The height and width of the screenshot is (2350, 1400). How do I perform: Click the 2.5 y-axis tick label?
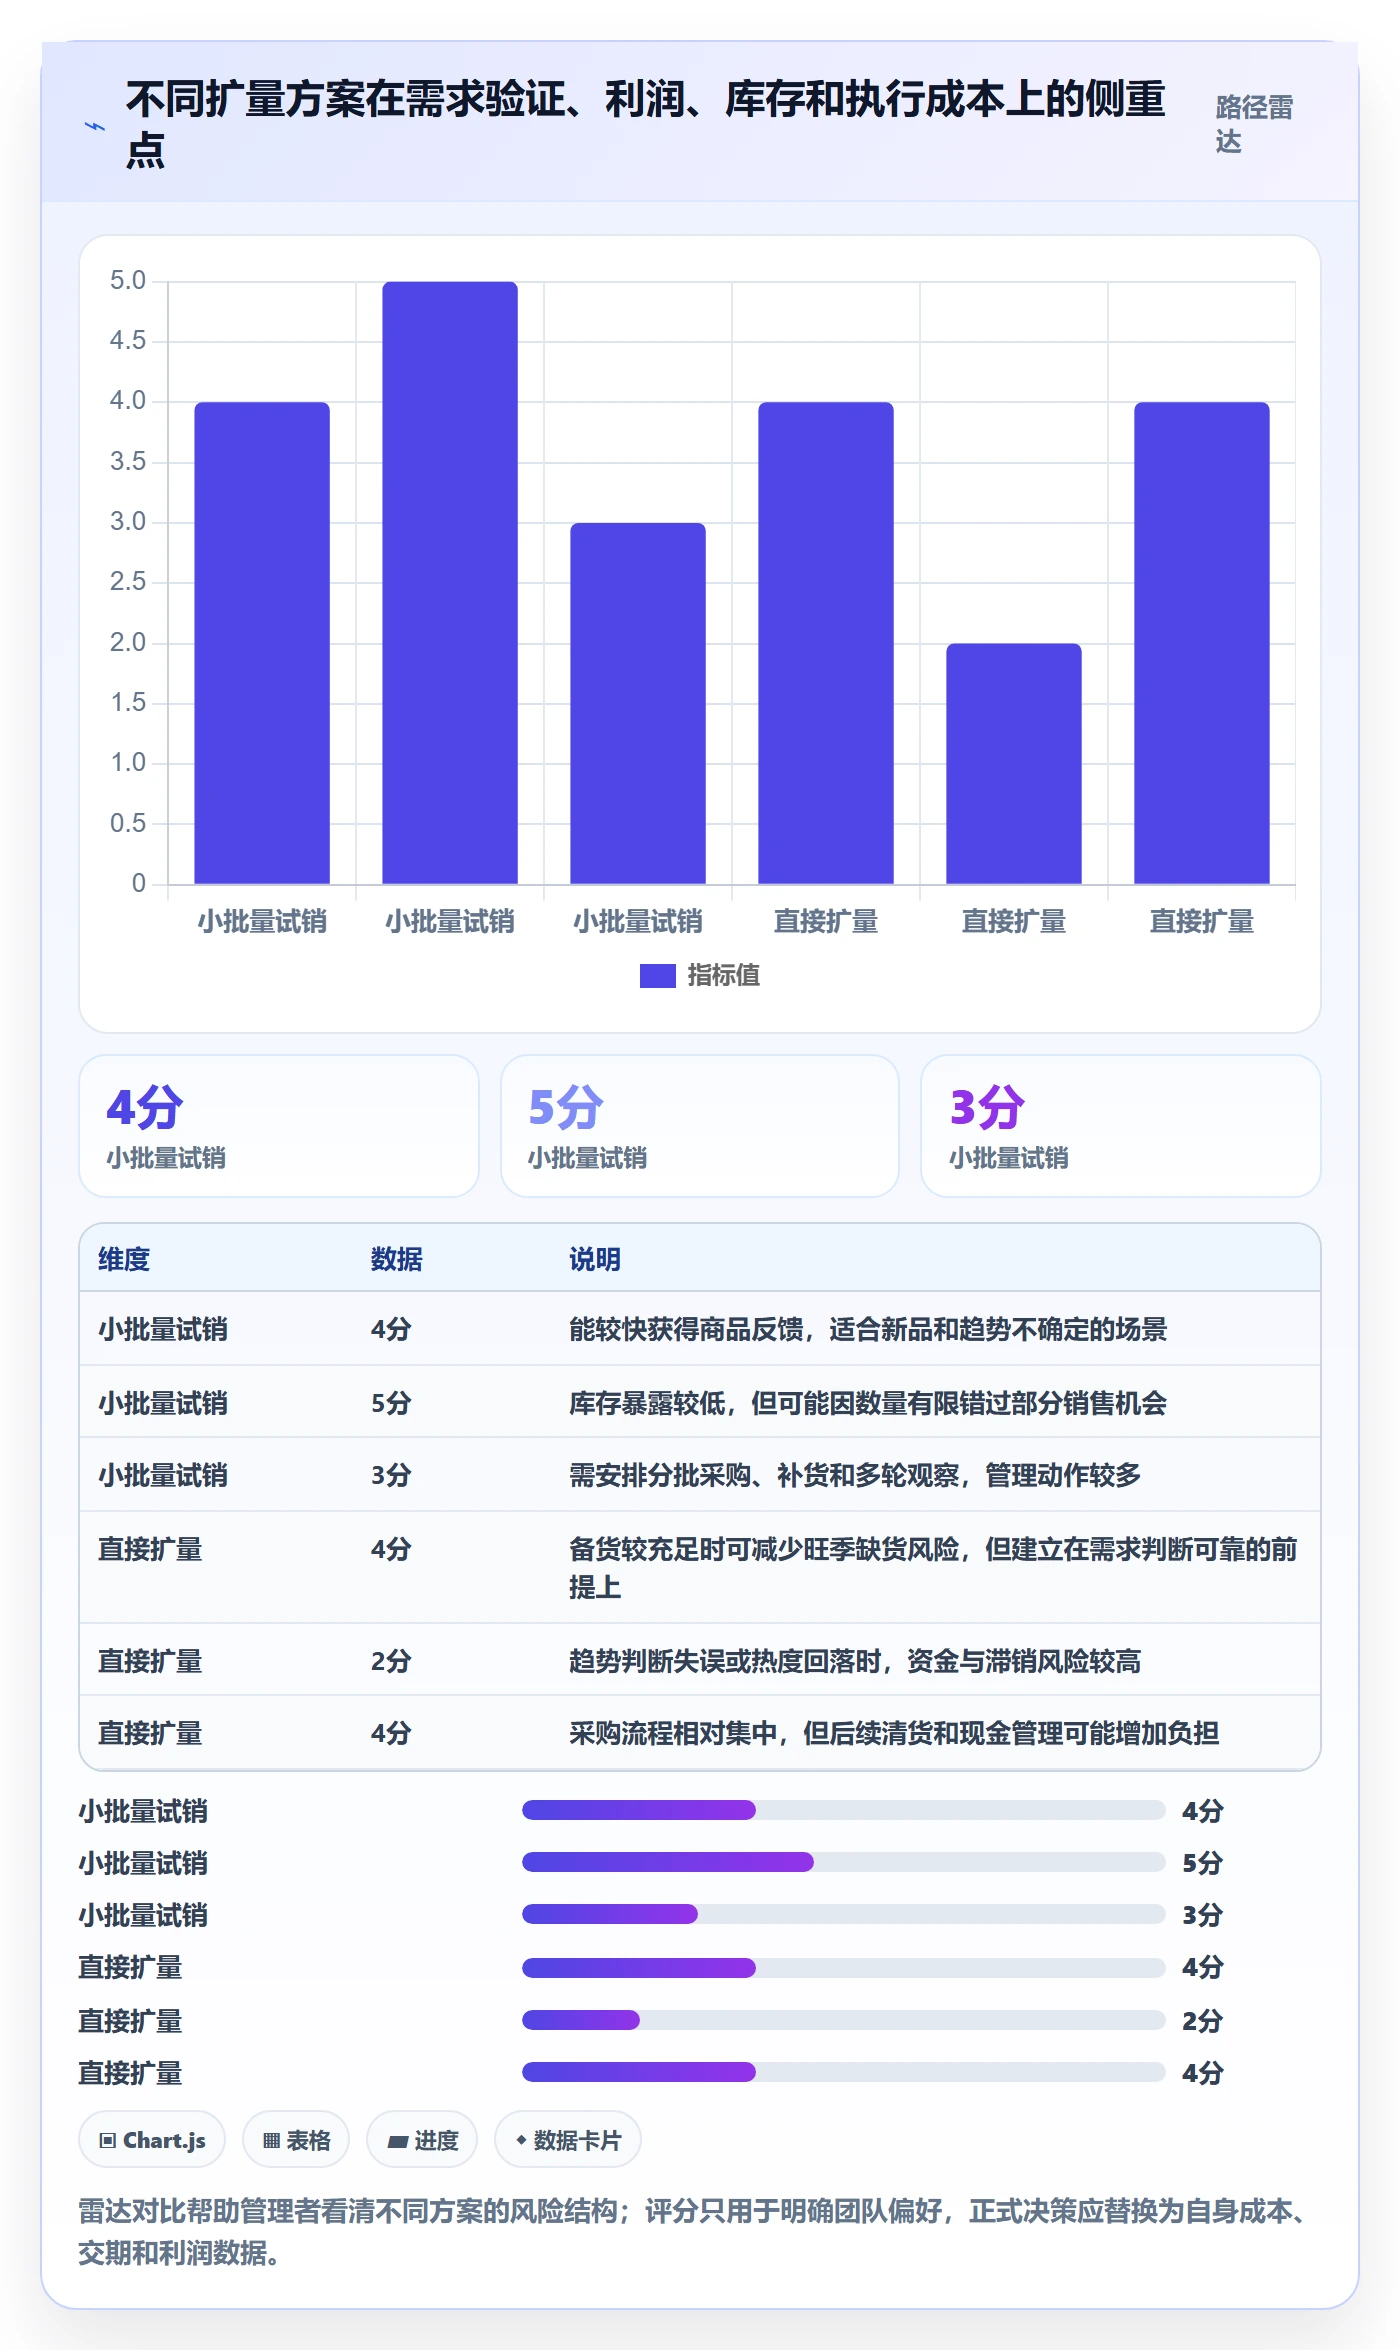[x=128, y=582]
